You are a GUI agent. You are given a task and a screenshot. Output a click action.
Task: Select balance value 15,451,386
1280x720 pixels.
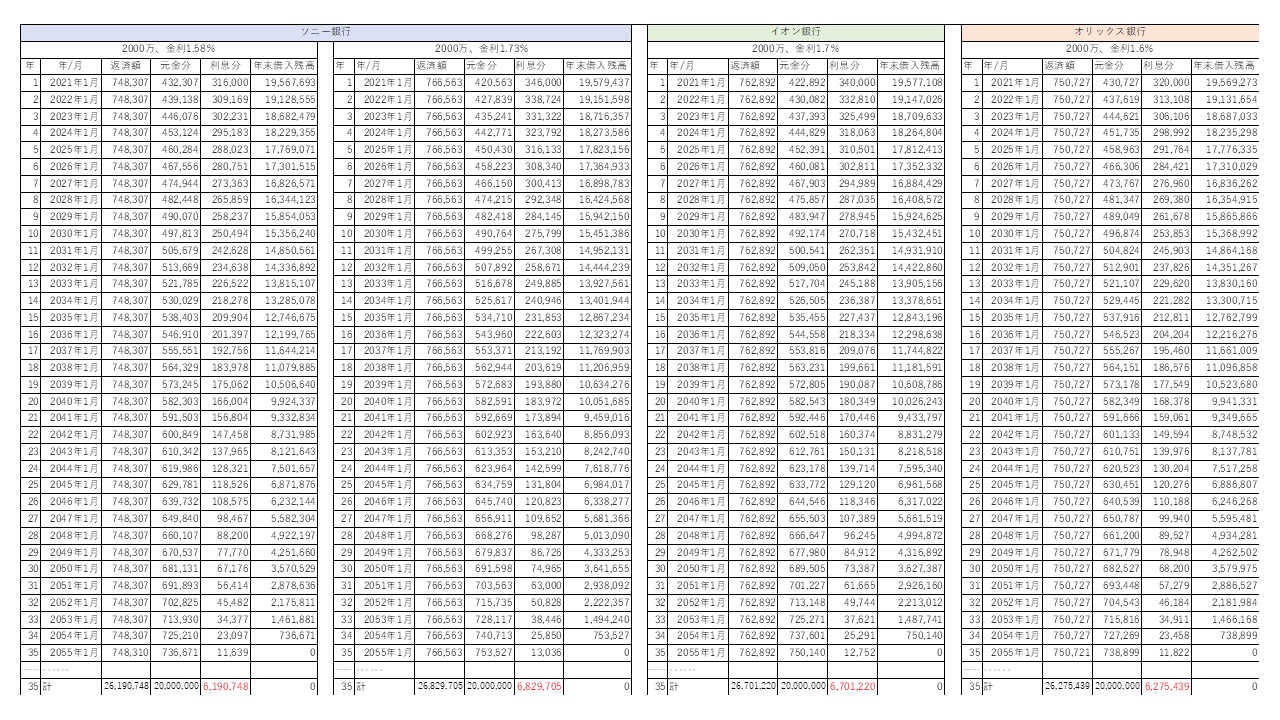click(598, 234)
